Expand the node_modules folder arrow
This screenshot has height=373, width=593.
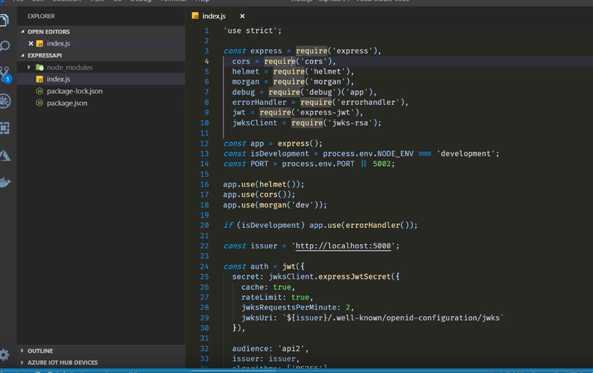[x=29, y=67]
